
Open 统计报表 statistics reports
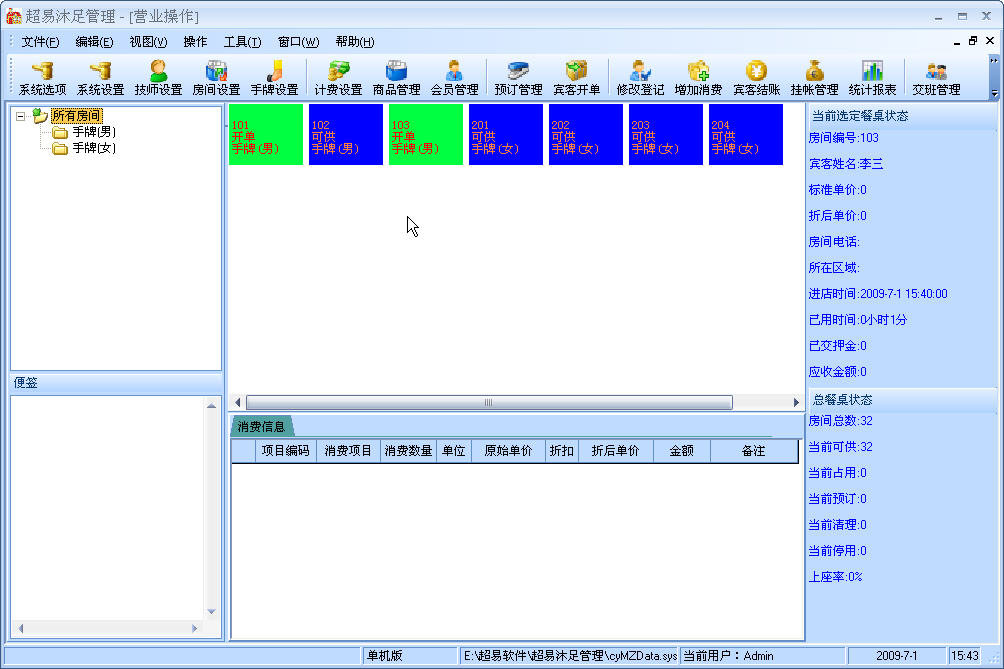(872, 78)
